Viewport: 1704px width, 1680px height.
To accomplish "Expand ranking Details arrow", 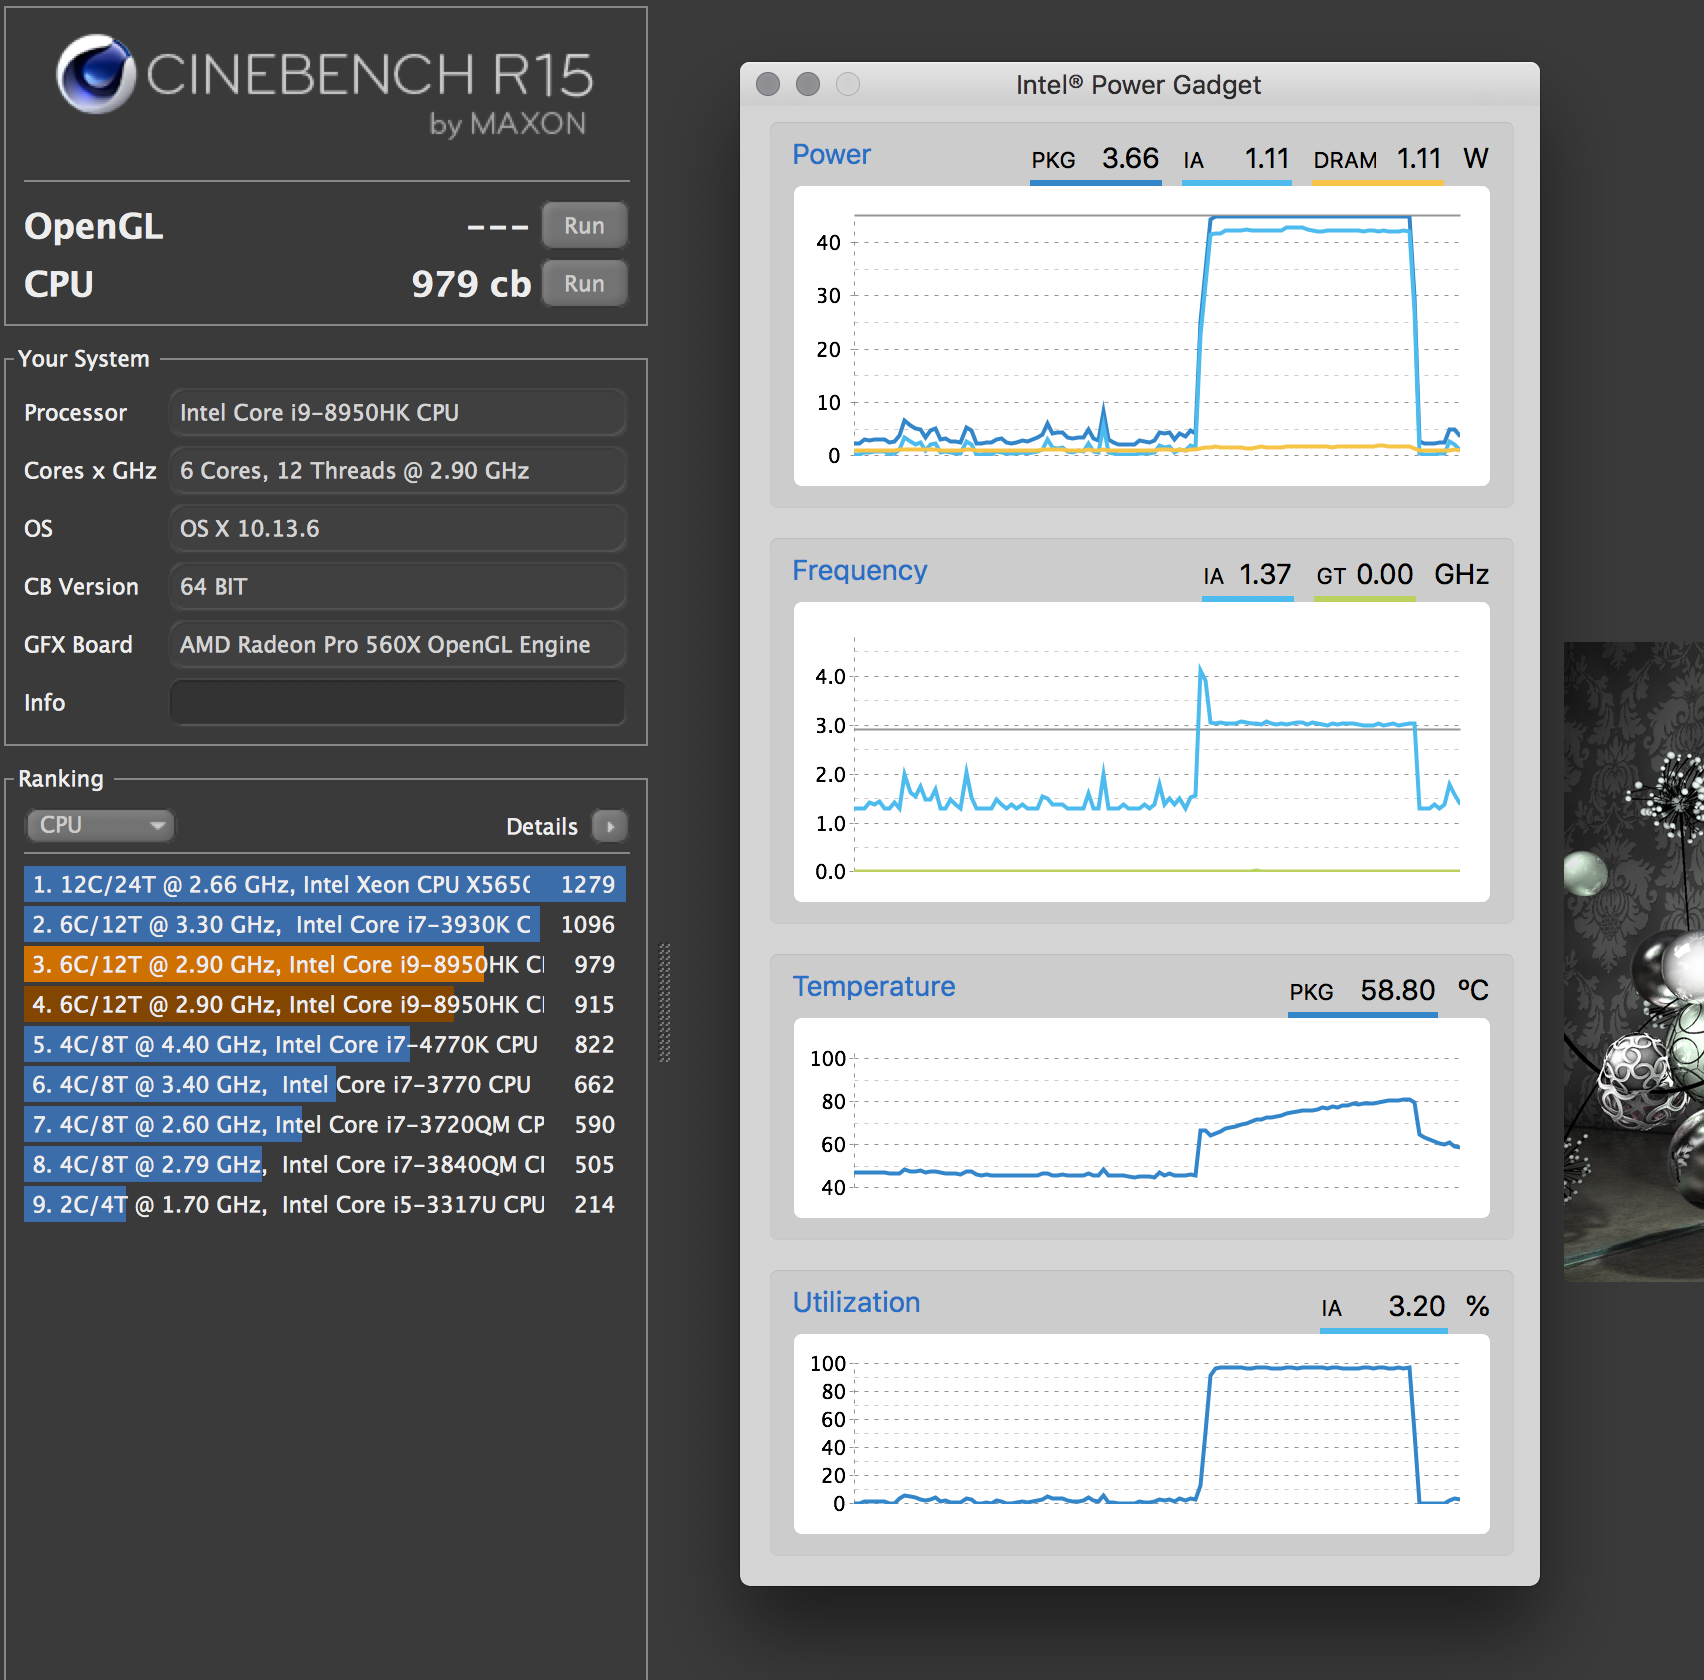I will coord(609,826).
